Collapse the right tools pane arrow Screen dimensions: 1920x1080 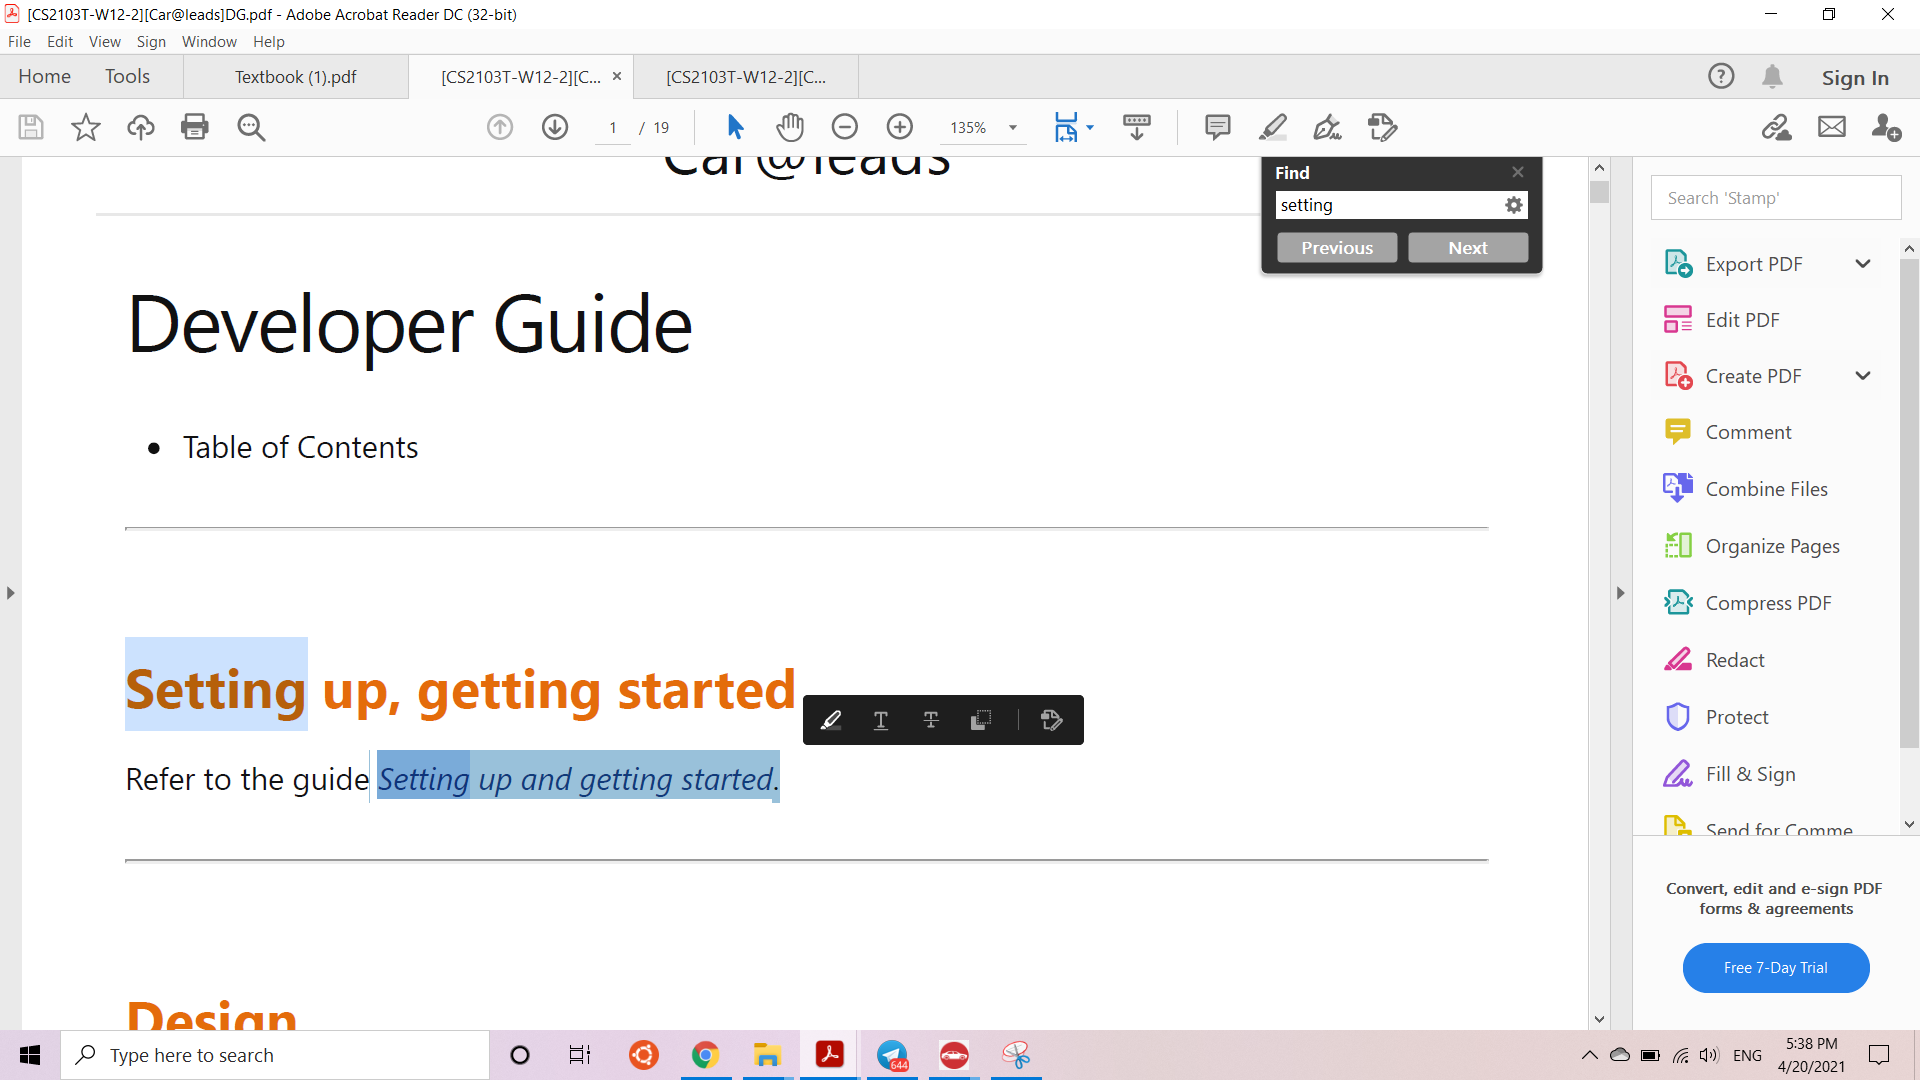point(1620,593)
